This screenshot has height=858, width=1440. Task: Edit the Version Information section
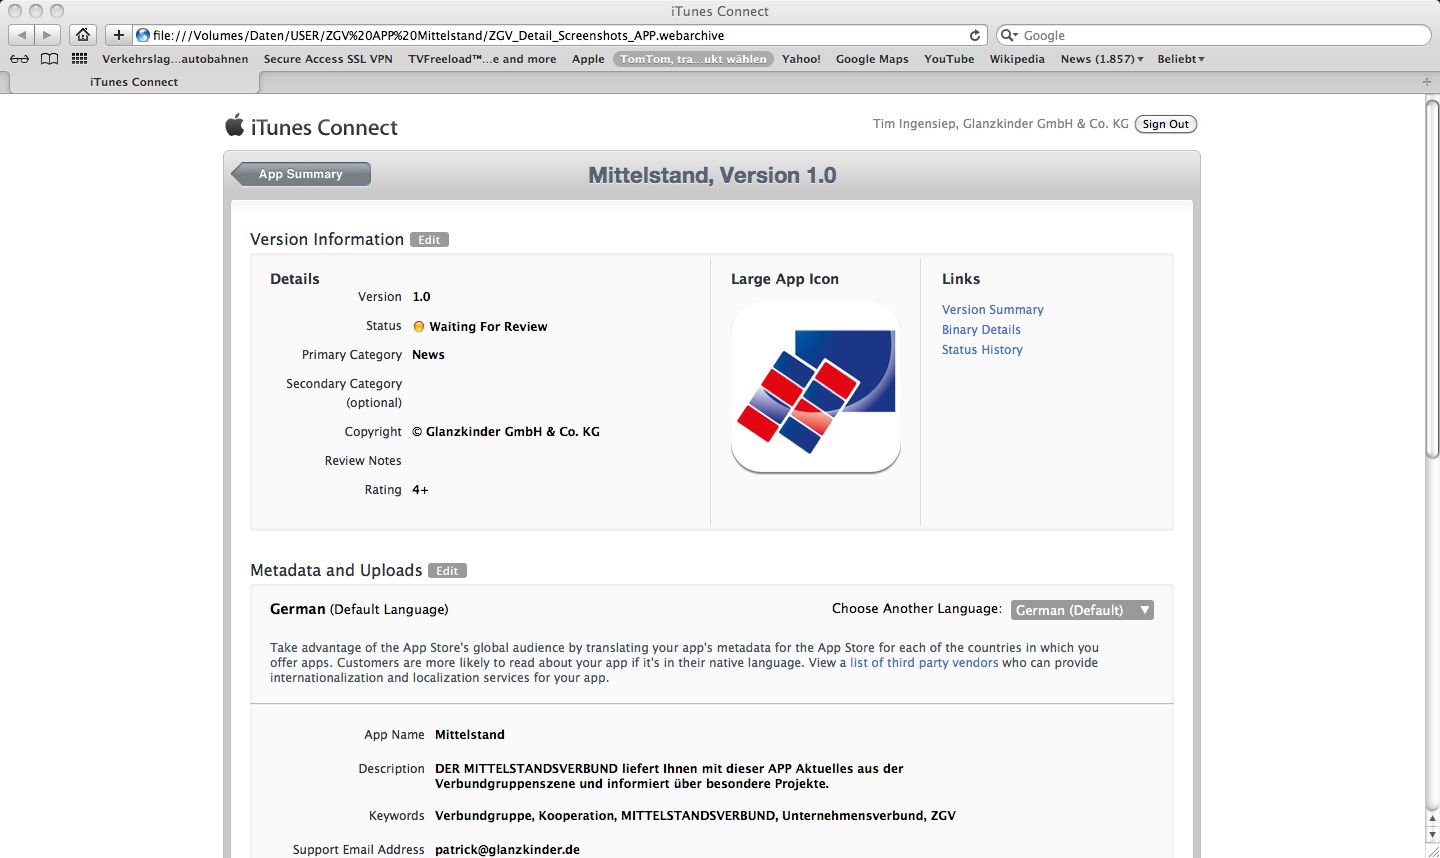point(429,240)
